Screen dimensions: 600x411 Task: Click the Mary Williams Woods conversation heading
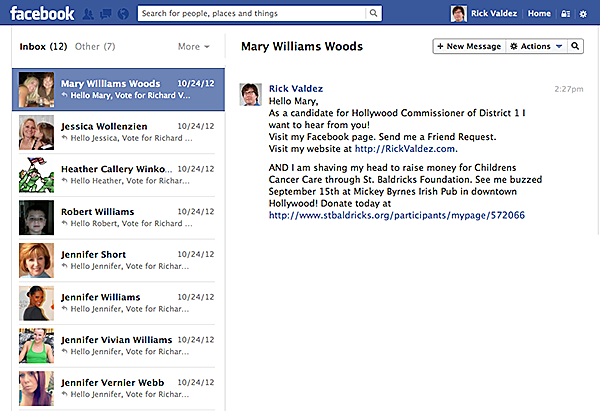302,46
